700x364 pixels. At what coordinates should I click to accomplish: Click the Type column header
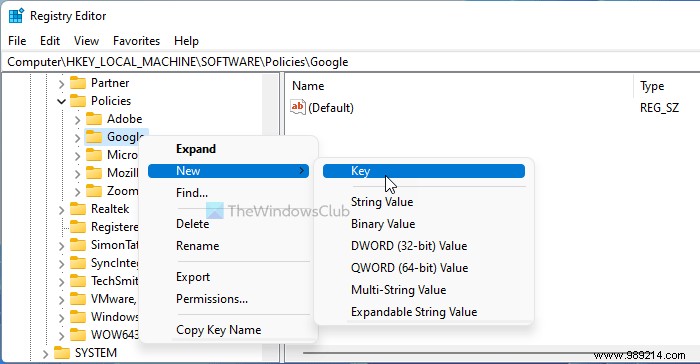tap(667, 86)
